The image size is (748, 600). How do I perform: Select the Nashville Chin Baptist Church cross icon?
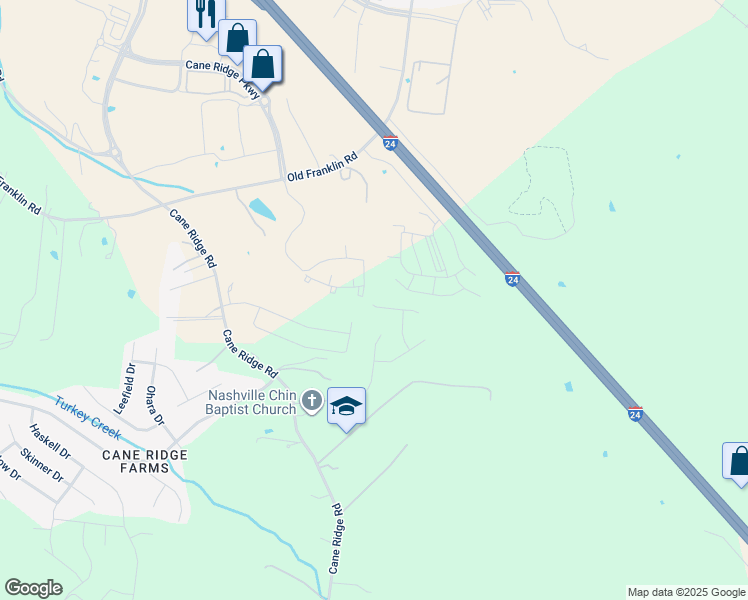point(312,401)
